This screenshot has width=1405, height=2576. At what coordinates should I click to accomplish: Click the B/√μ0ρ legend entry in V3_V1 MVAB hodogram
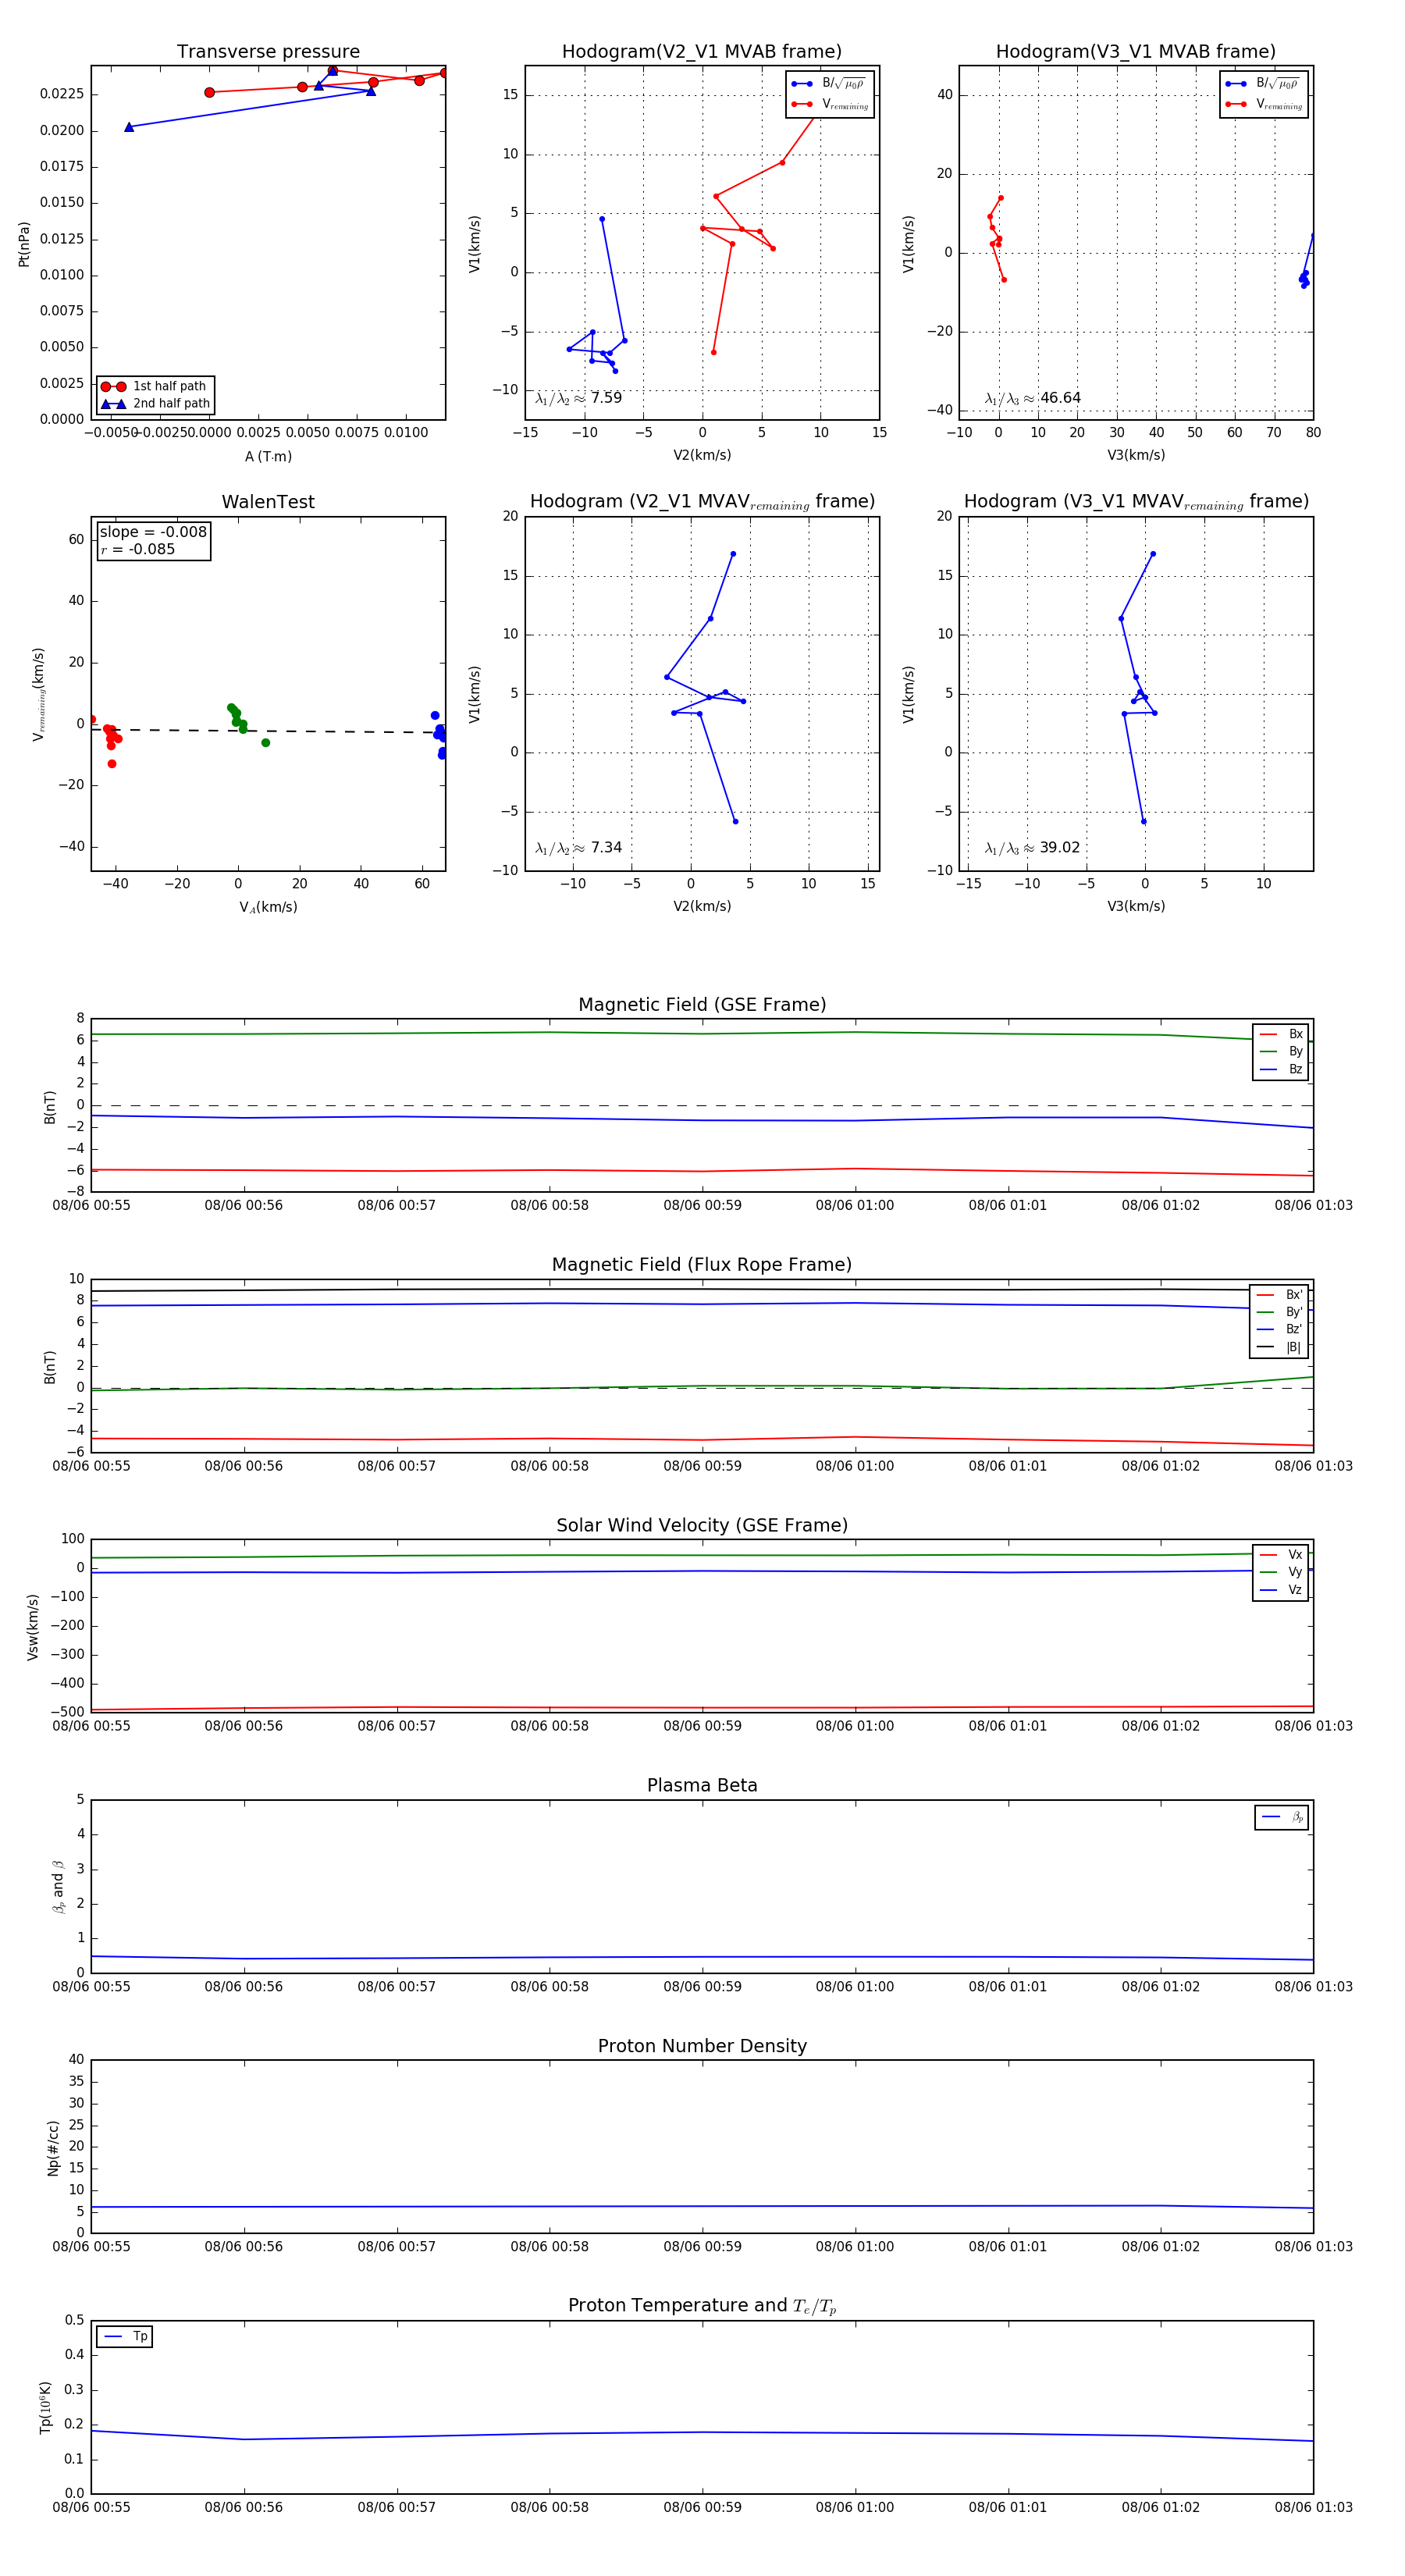(1263, 83)
